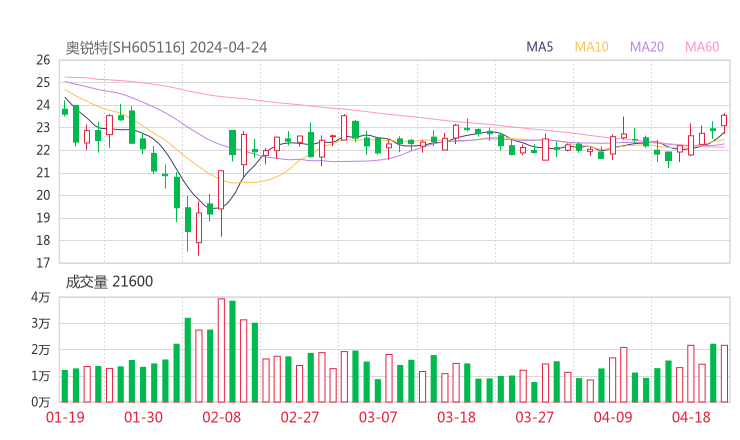Click the MA10 legend label

click(591, 47)
